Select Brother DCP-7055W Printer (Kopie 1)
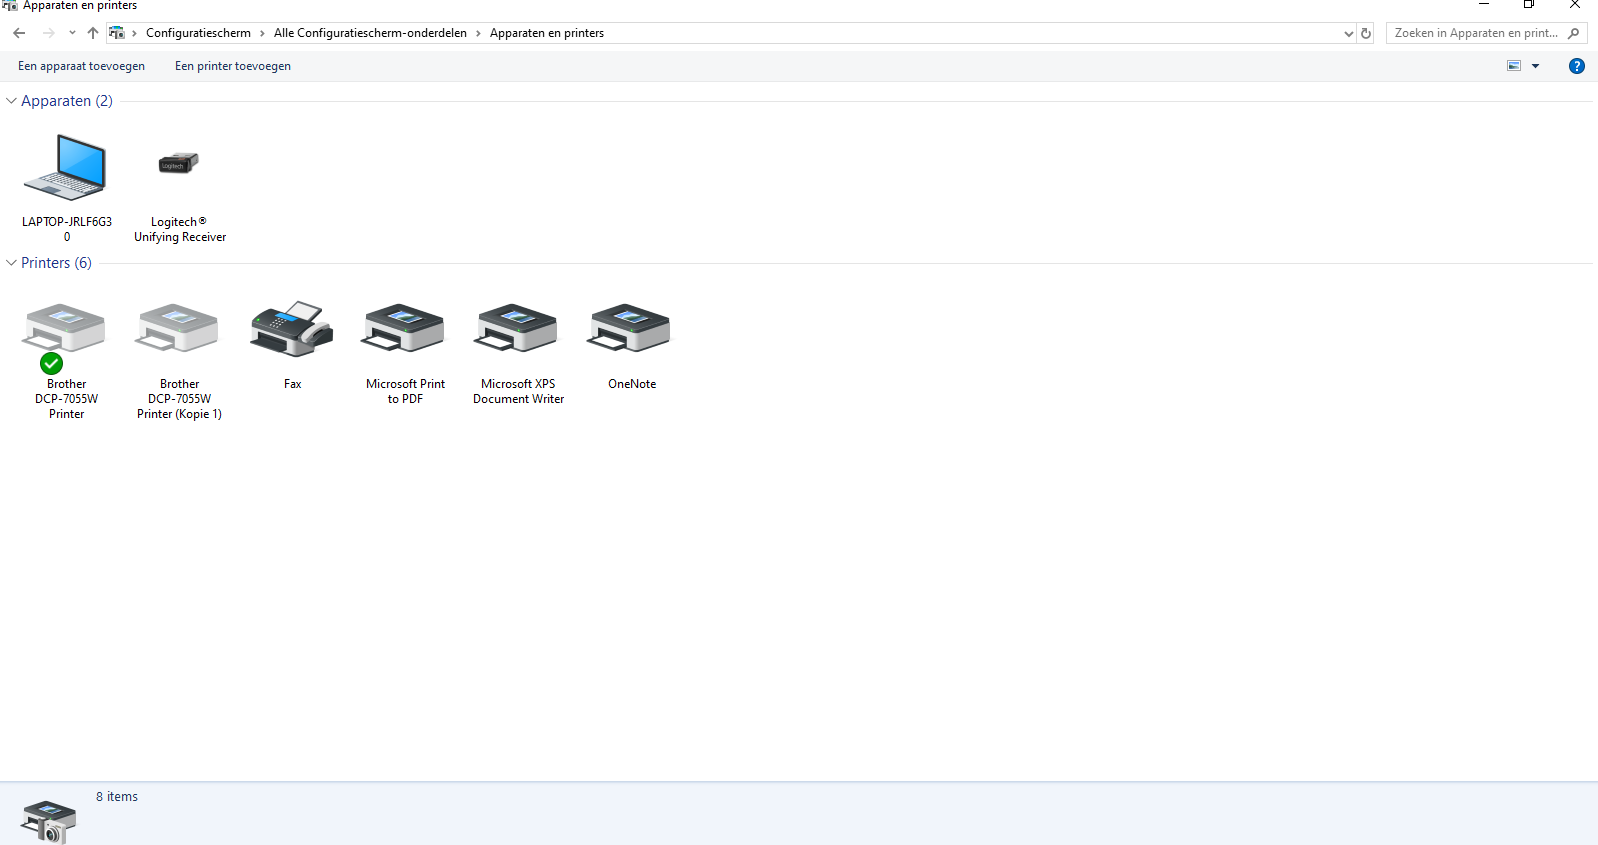The width and height of the screenshot is (1598, 845). click(x=179, y=329)
